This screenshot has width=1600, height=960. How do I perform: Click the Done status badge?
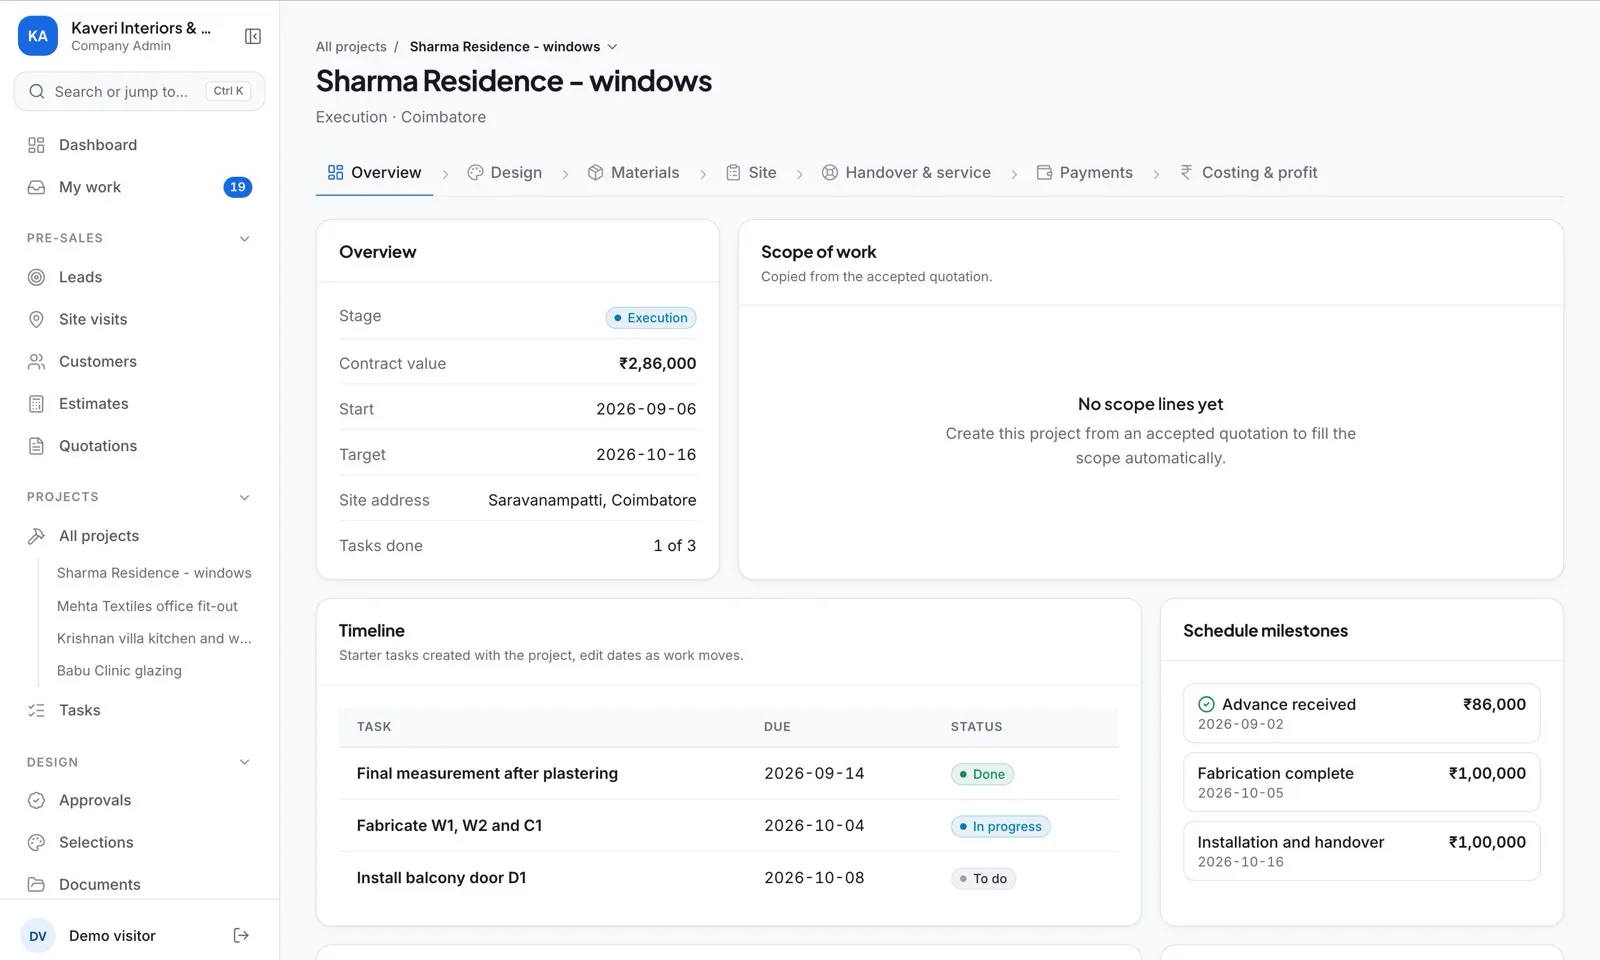[982, 774]
